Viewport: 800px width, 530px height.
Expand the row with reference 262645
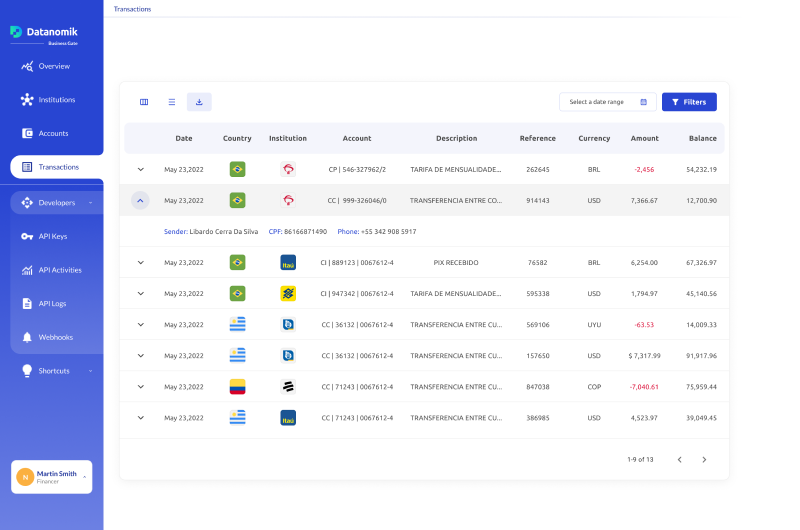tap(140, 169)
